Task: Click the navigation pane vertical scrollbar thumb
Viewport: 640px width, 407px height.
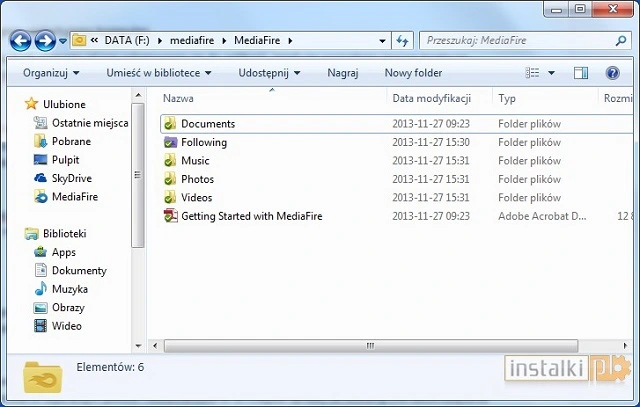Action: pos(138,176)
